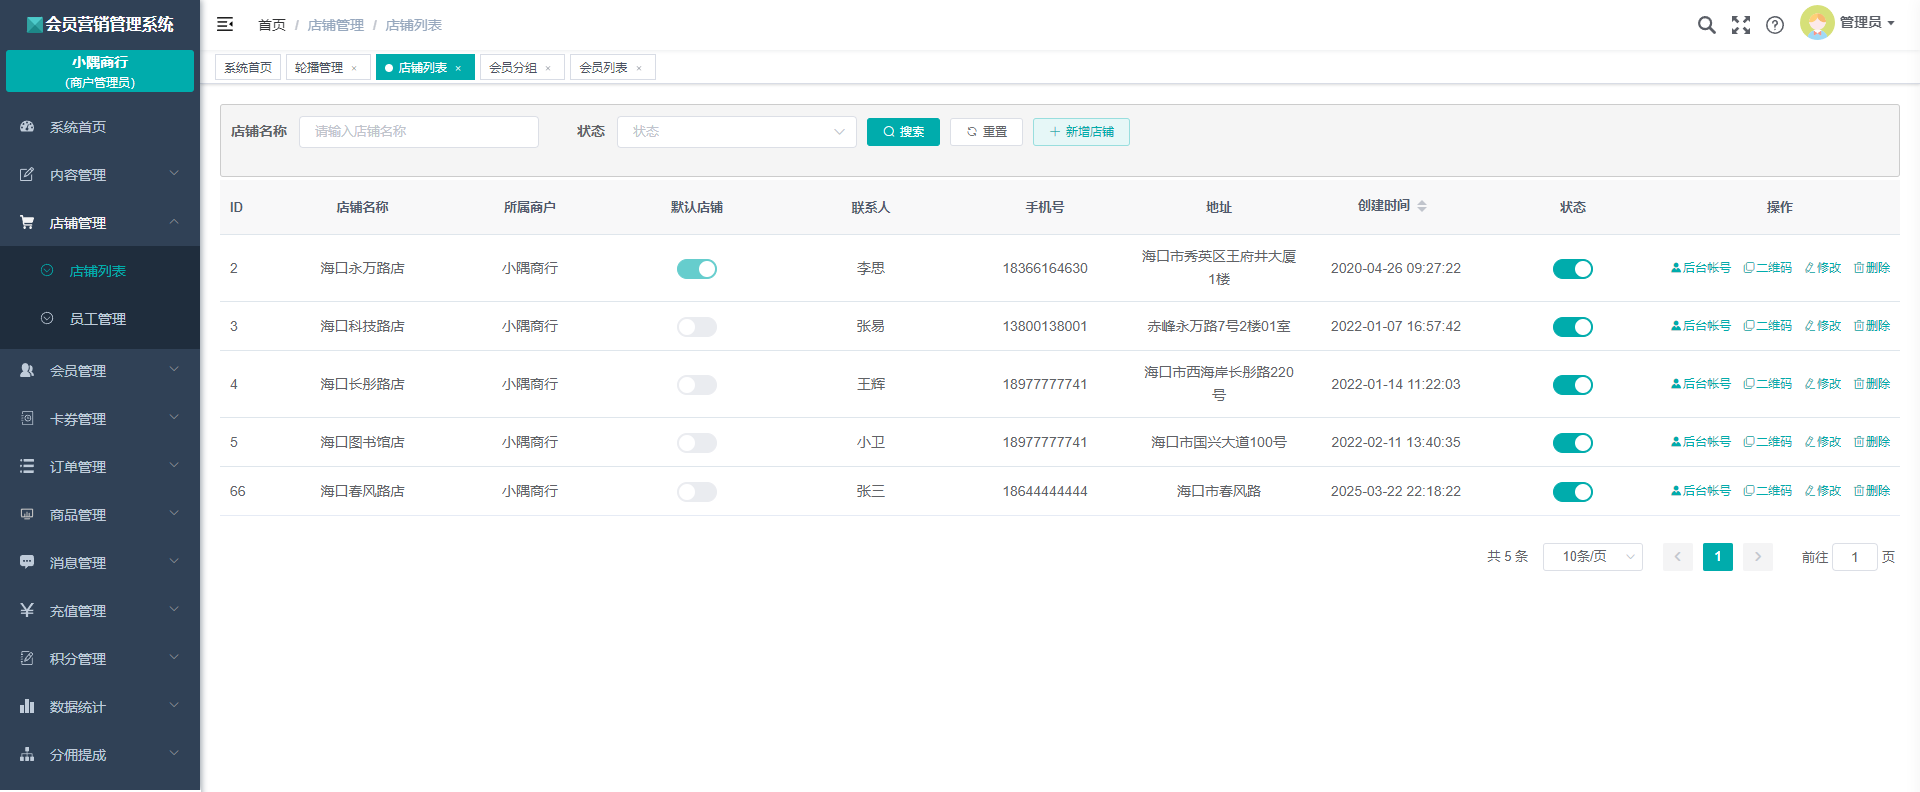
Task: Close the 店铺列表 tab with its x
Action: point(458,68)
